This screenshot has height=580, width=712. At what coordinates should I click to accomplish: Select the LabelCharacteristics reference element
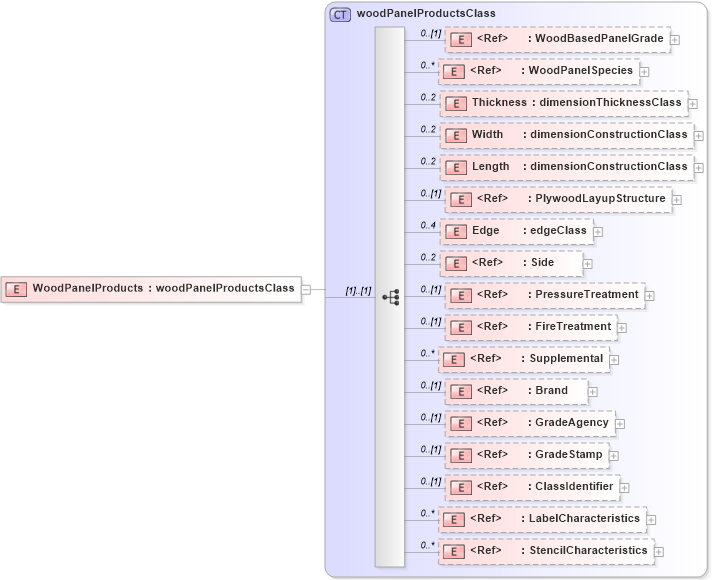(x=543, y=519)
